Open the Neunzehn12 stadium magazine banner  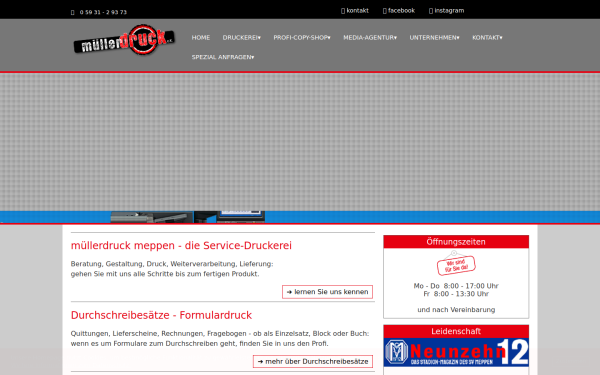pos(456,352)
